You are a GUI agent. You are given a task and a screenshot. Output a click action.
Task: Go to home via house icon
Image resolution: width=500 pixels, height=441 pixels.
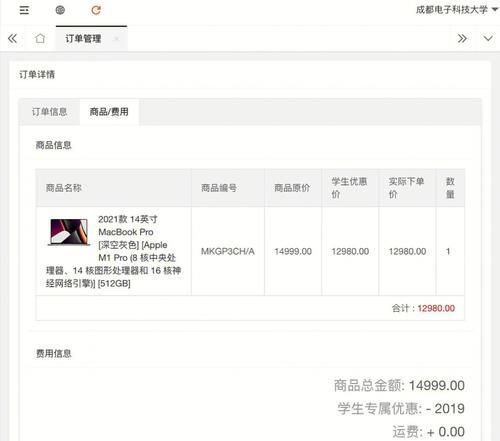(x=40, y=39)
